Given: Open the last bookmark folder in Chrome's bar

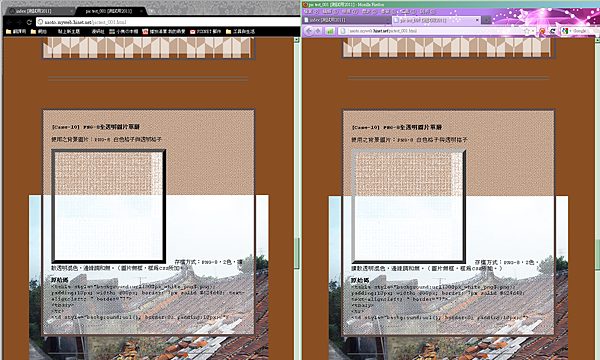Looking at the screenshot, I should [240, 31].
